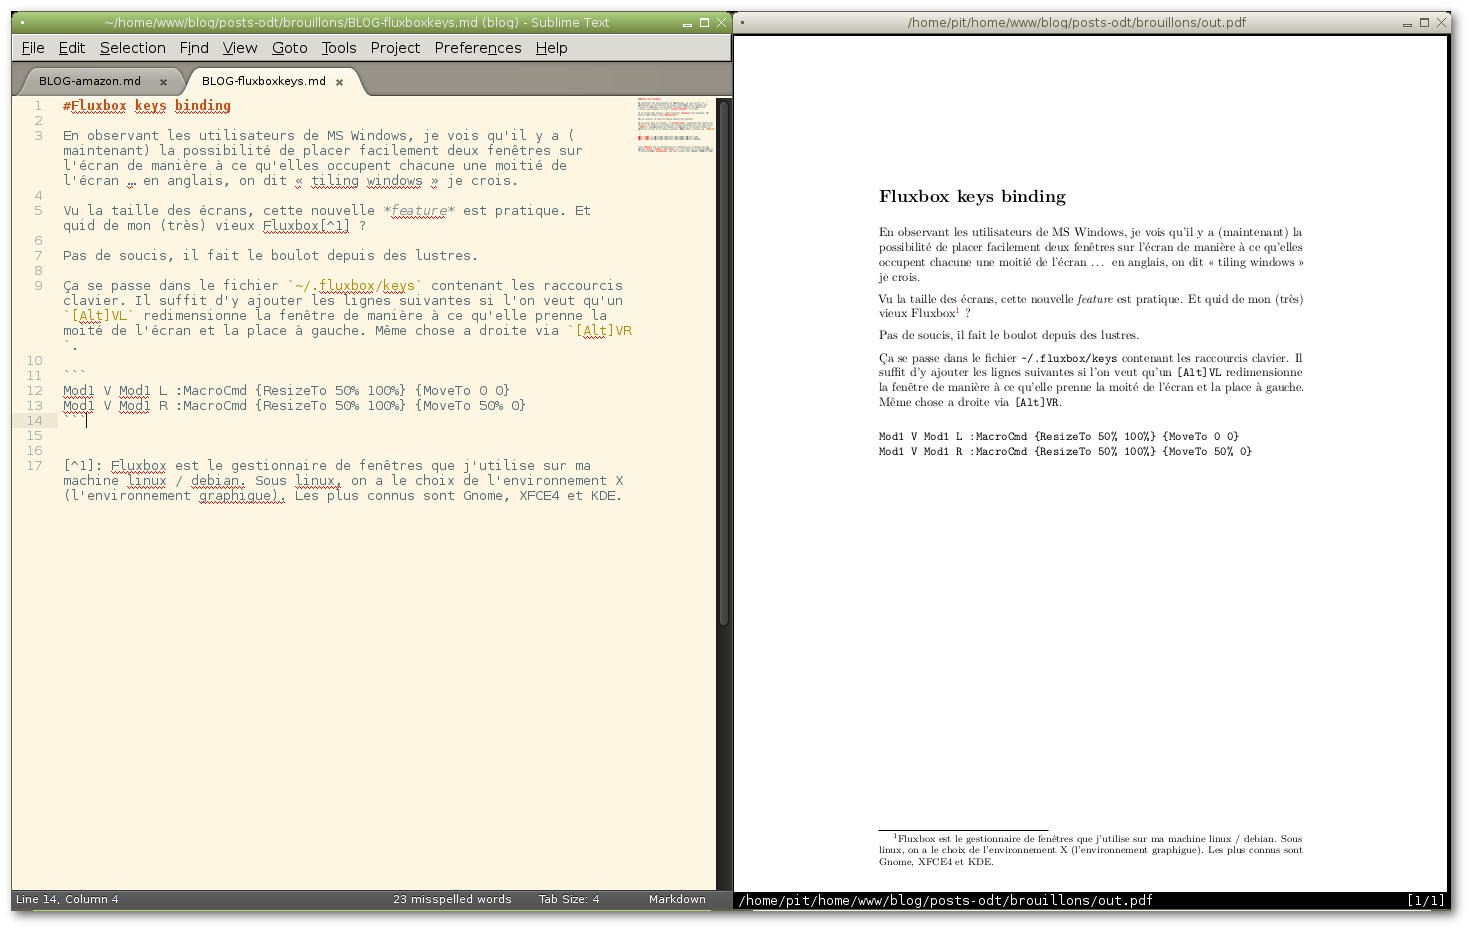This screenshot has height=930, width=1470.
Task: Click line number 12 in gutter
Action: [35, 390]
